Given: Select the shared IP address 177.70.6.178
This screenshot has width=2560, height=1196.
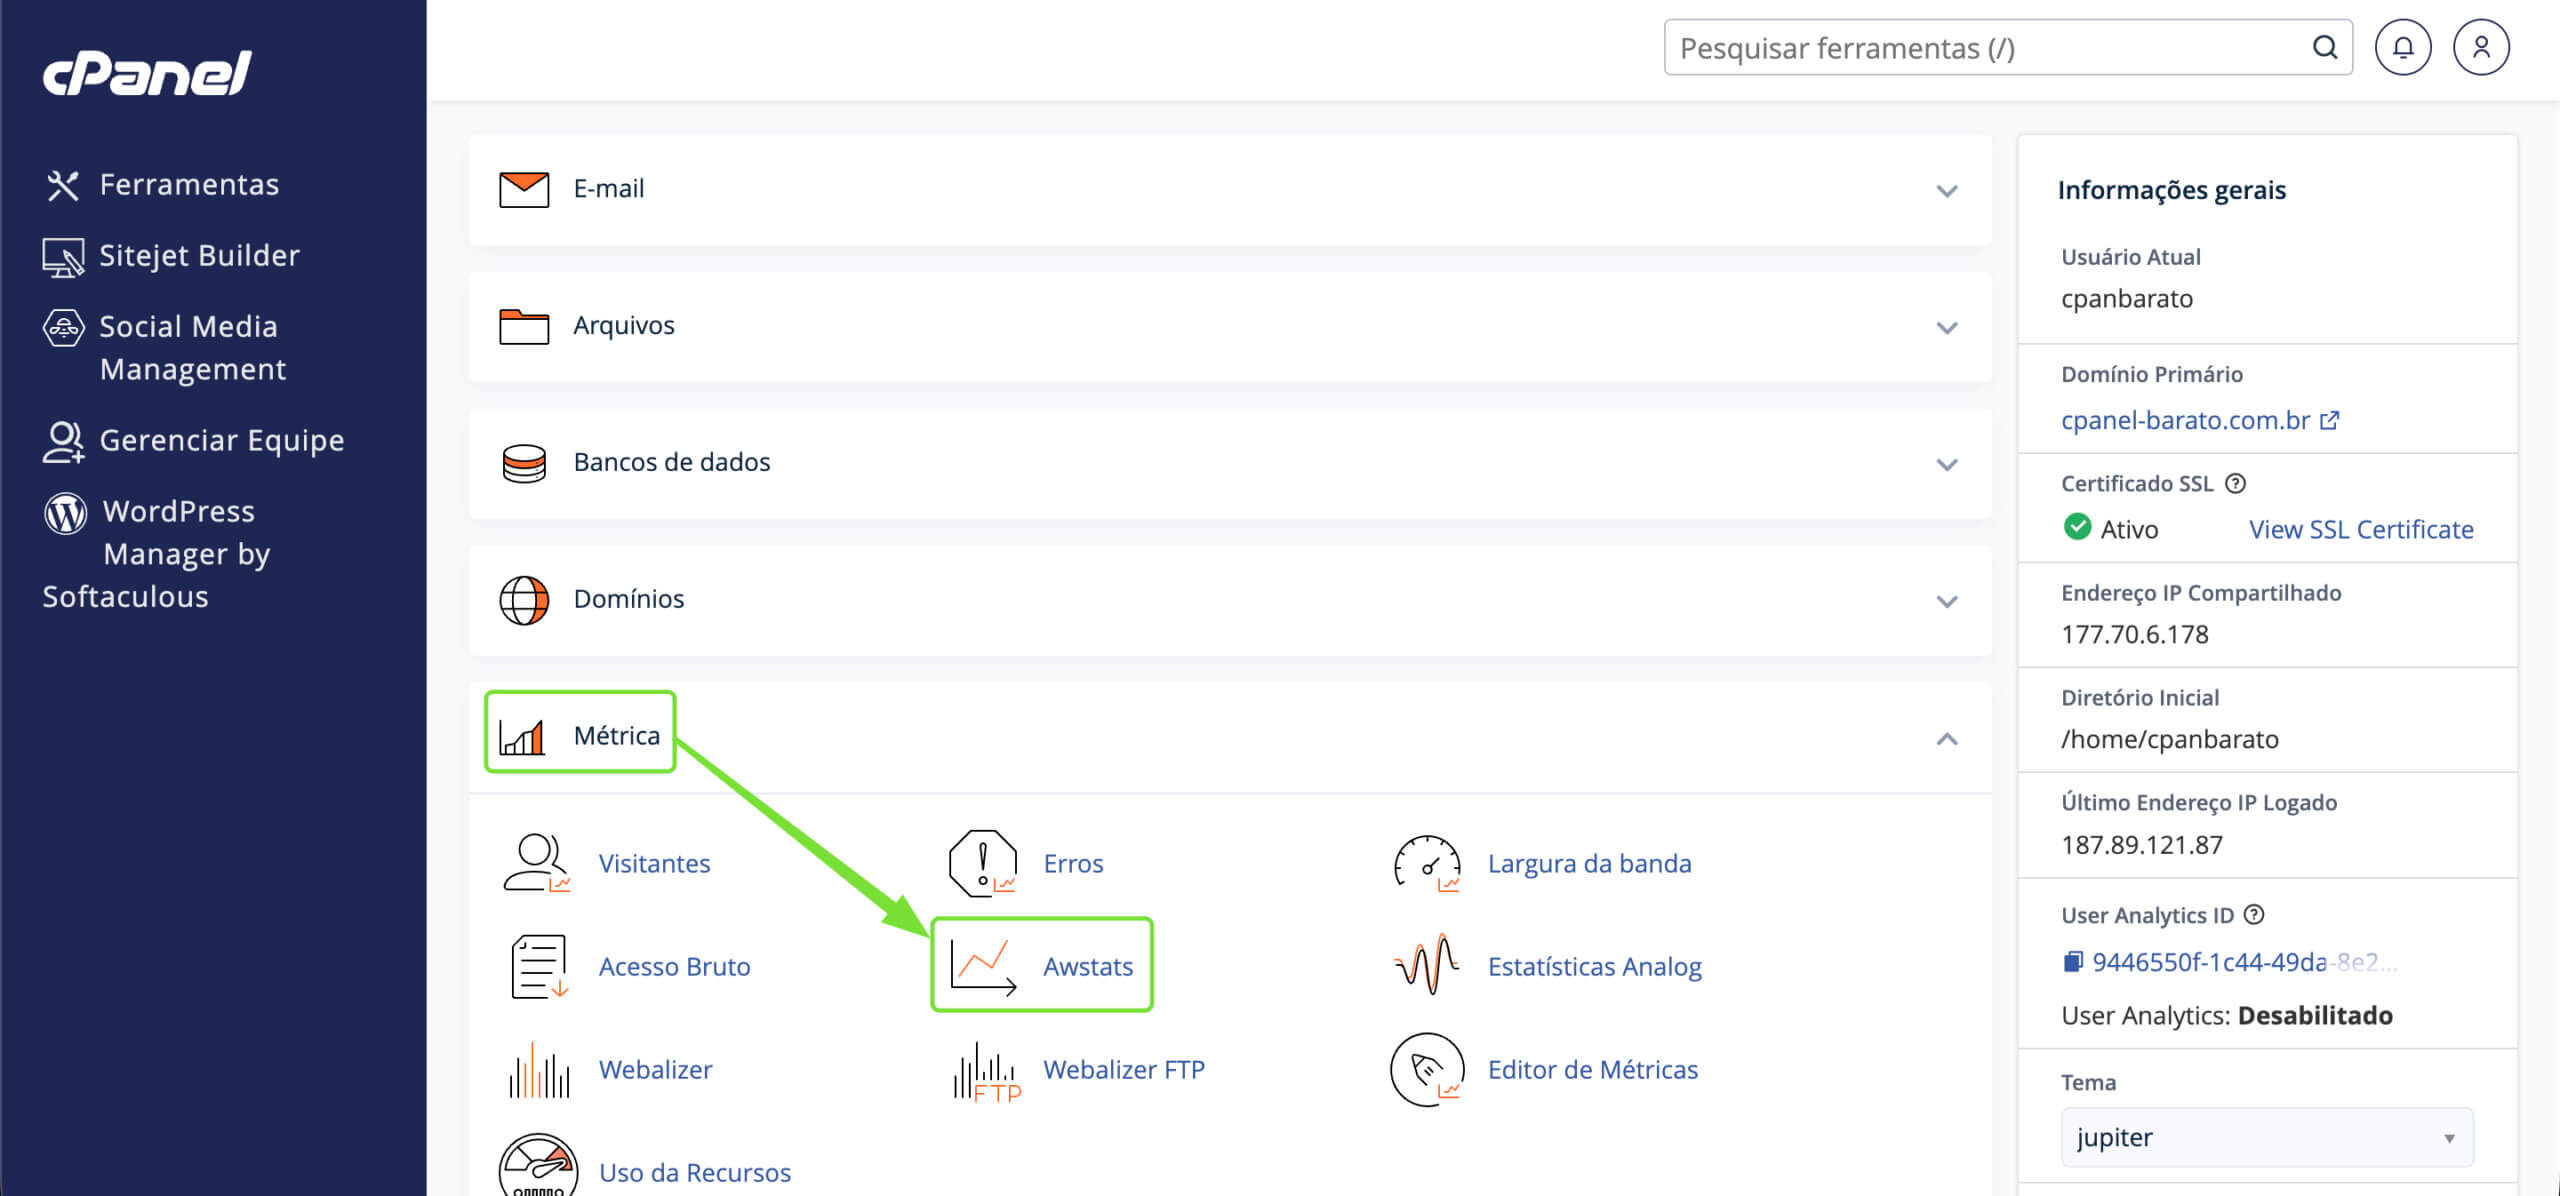Looking at the screenshot, I should point(2135,634).
